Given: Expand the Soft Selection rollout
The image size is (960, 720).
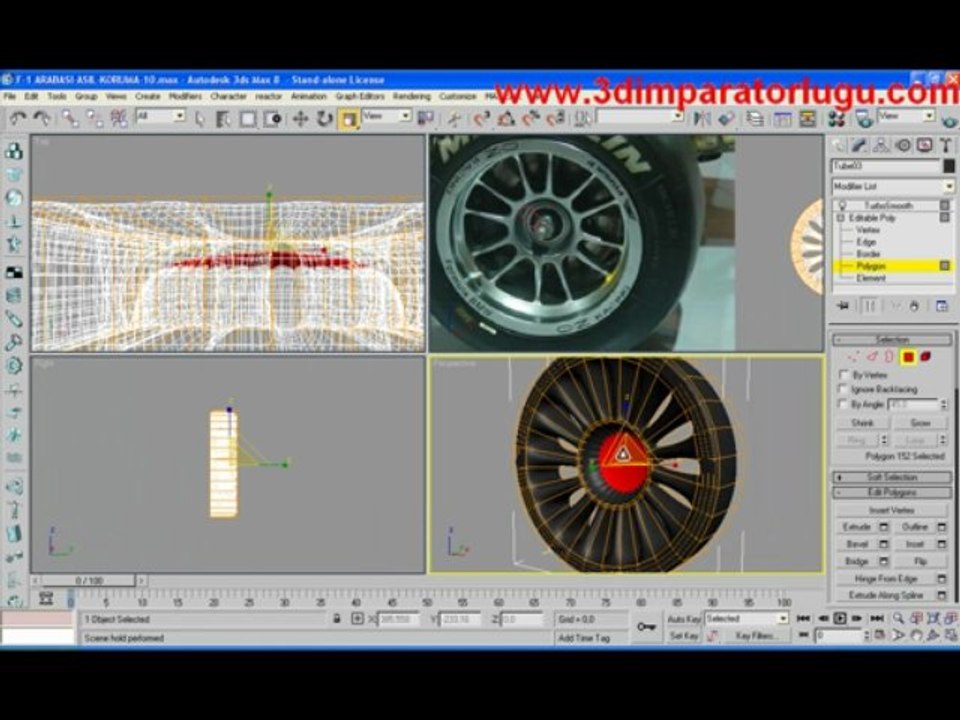Looking at the screenshot, I should [x=892, y=477].
